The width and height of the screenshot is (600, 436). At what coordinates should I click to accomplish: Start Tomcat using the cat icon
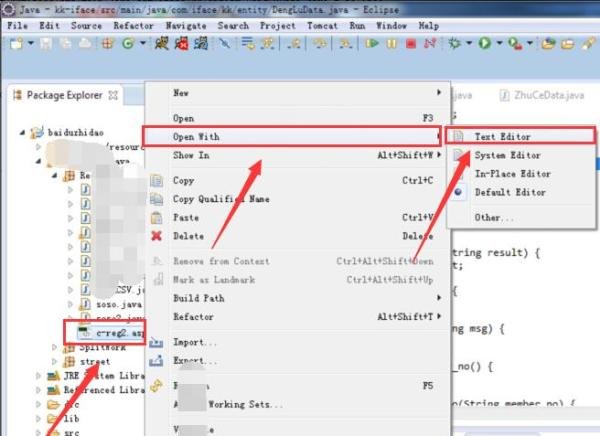pos(161,44)
